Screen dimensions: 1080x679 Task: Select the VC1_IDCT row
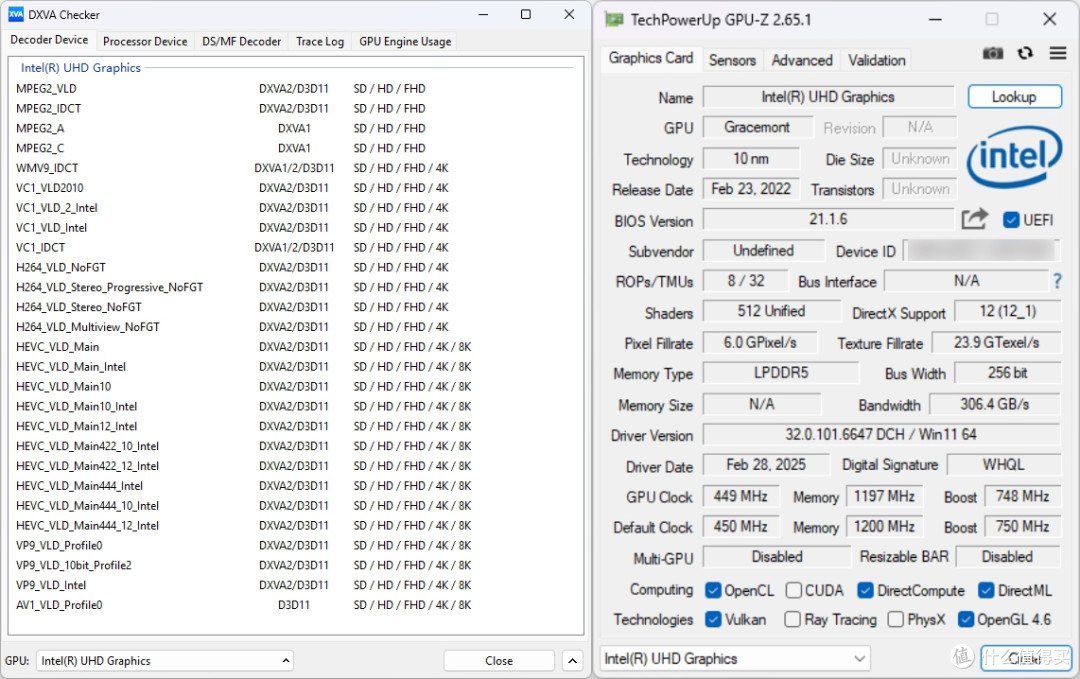[x=294, y=248]
